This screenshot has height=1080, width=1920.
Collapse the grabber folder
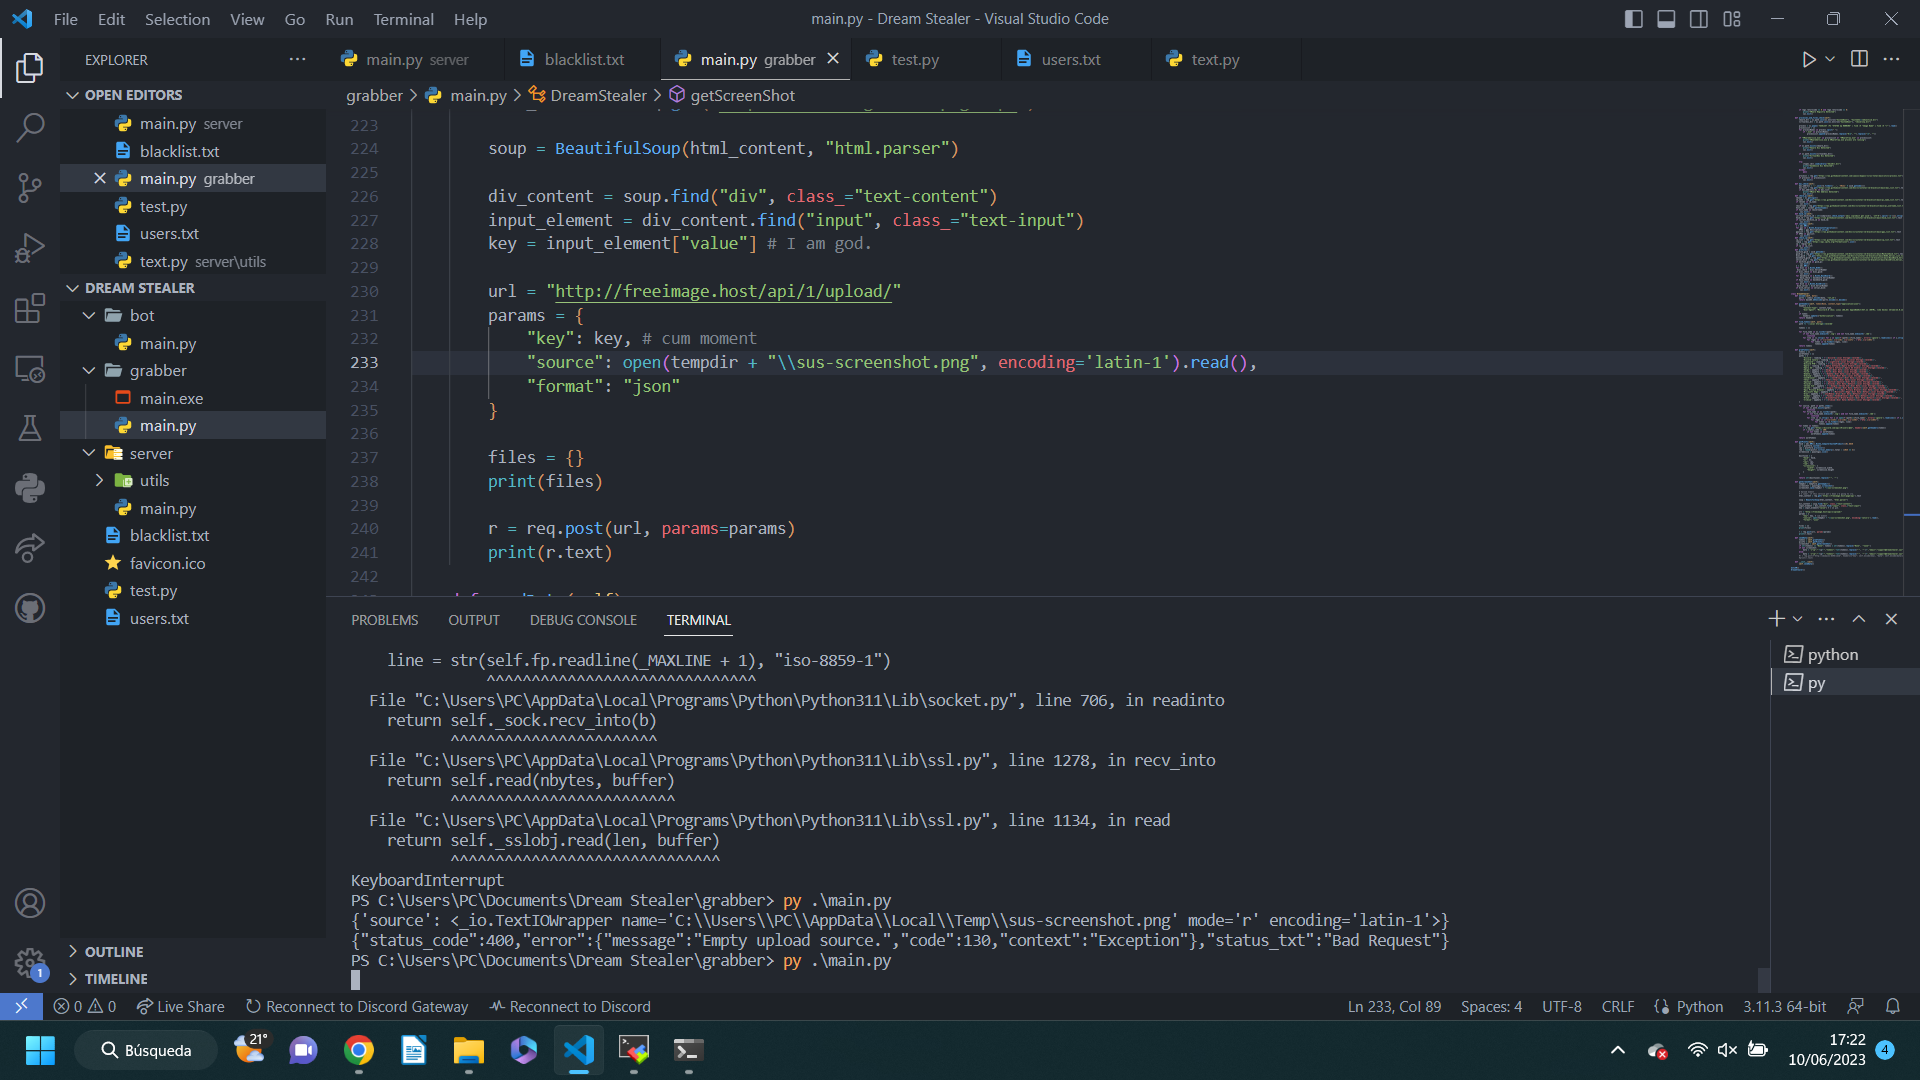(x=193, y=370)
